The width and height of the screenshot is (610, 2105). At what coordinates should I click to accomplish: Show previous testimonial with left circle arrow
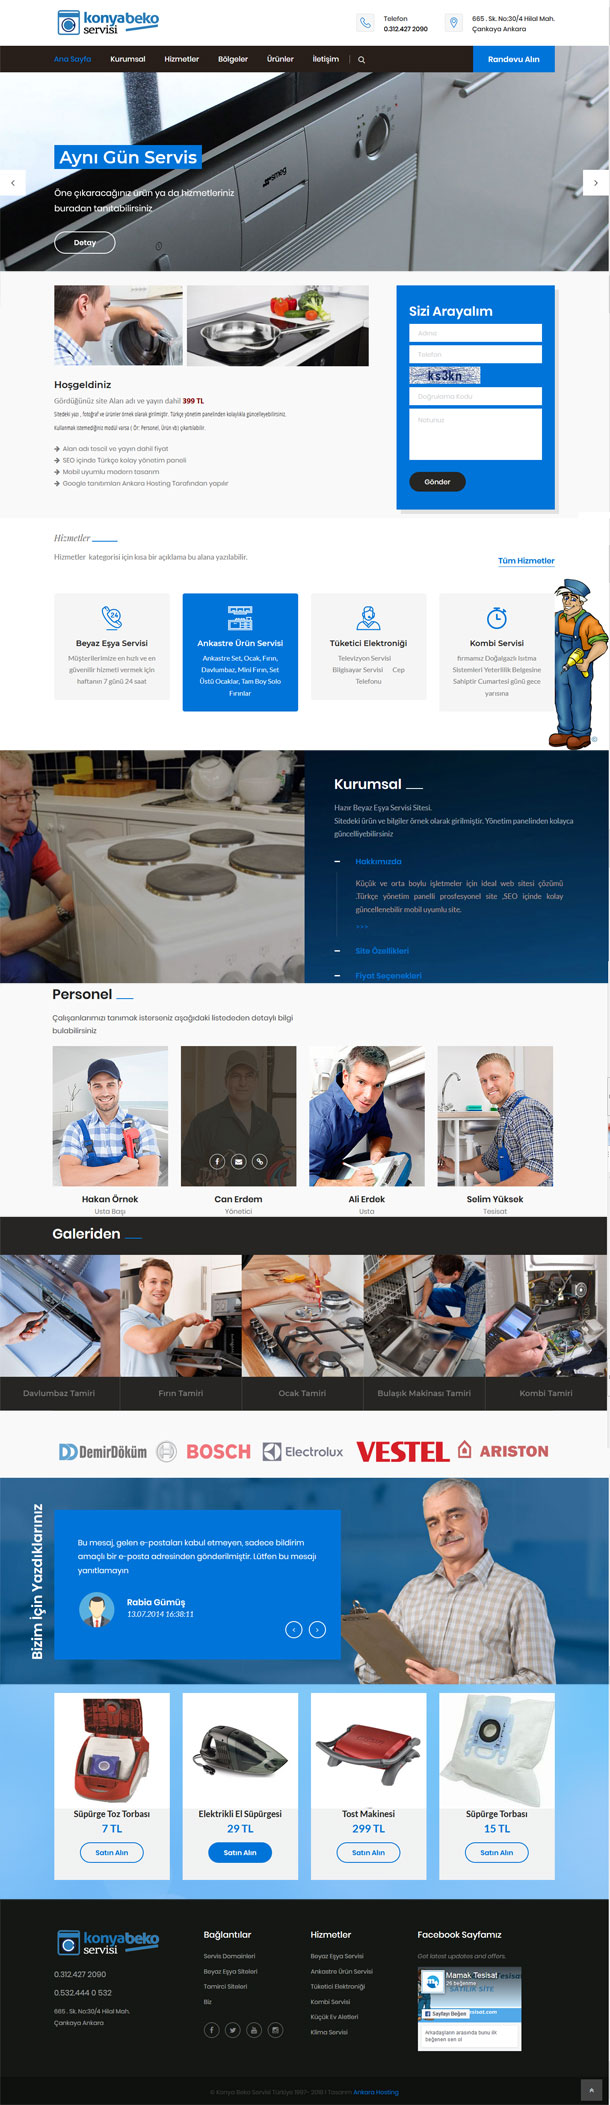click(x=294, y=1629)
